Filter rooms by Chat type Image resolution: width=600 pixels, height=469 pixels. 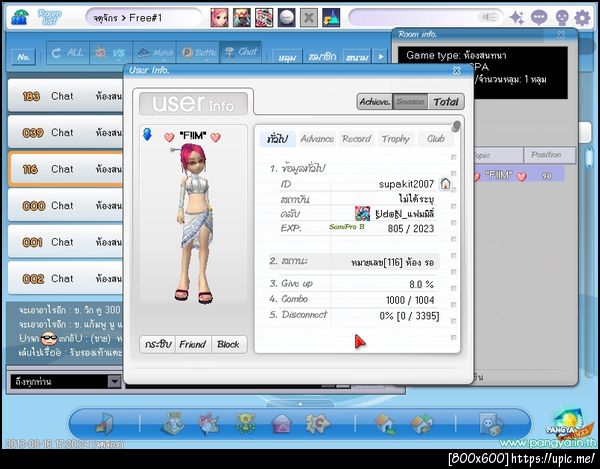(x=241, y=52)
